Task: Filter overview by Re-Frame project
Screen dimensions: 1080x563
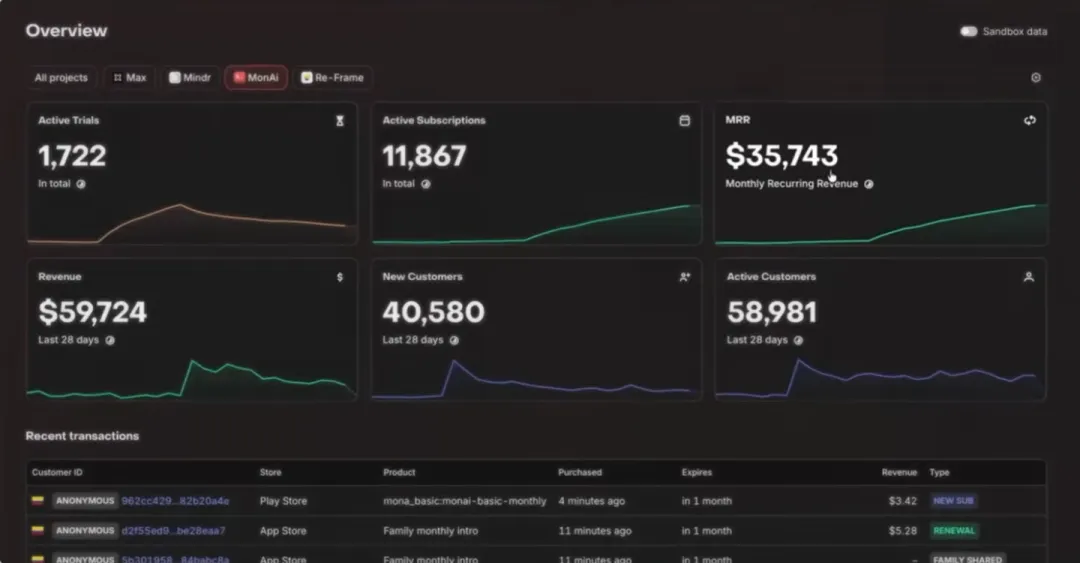Action: (333, 78)
